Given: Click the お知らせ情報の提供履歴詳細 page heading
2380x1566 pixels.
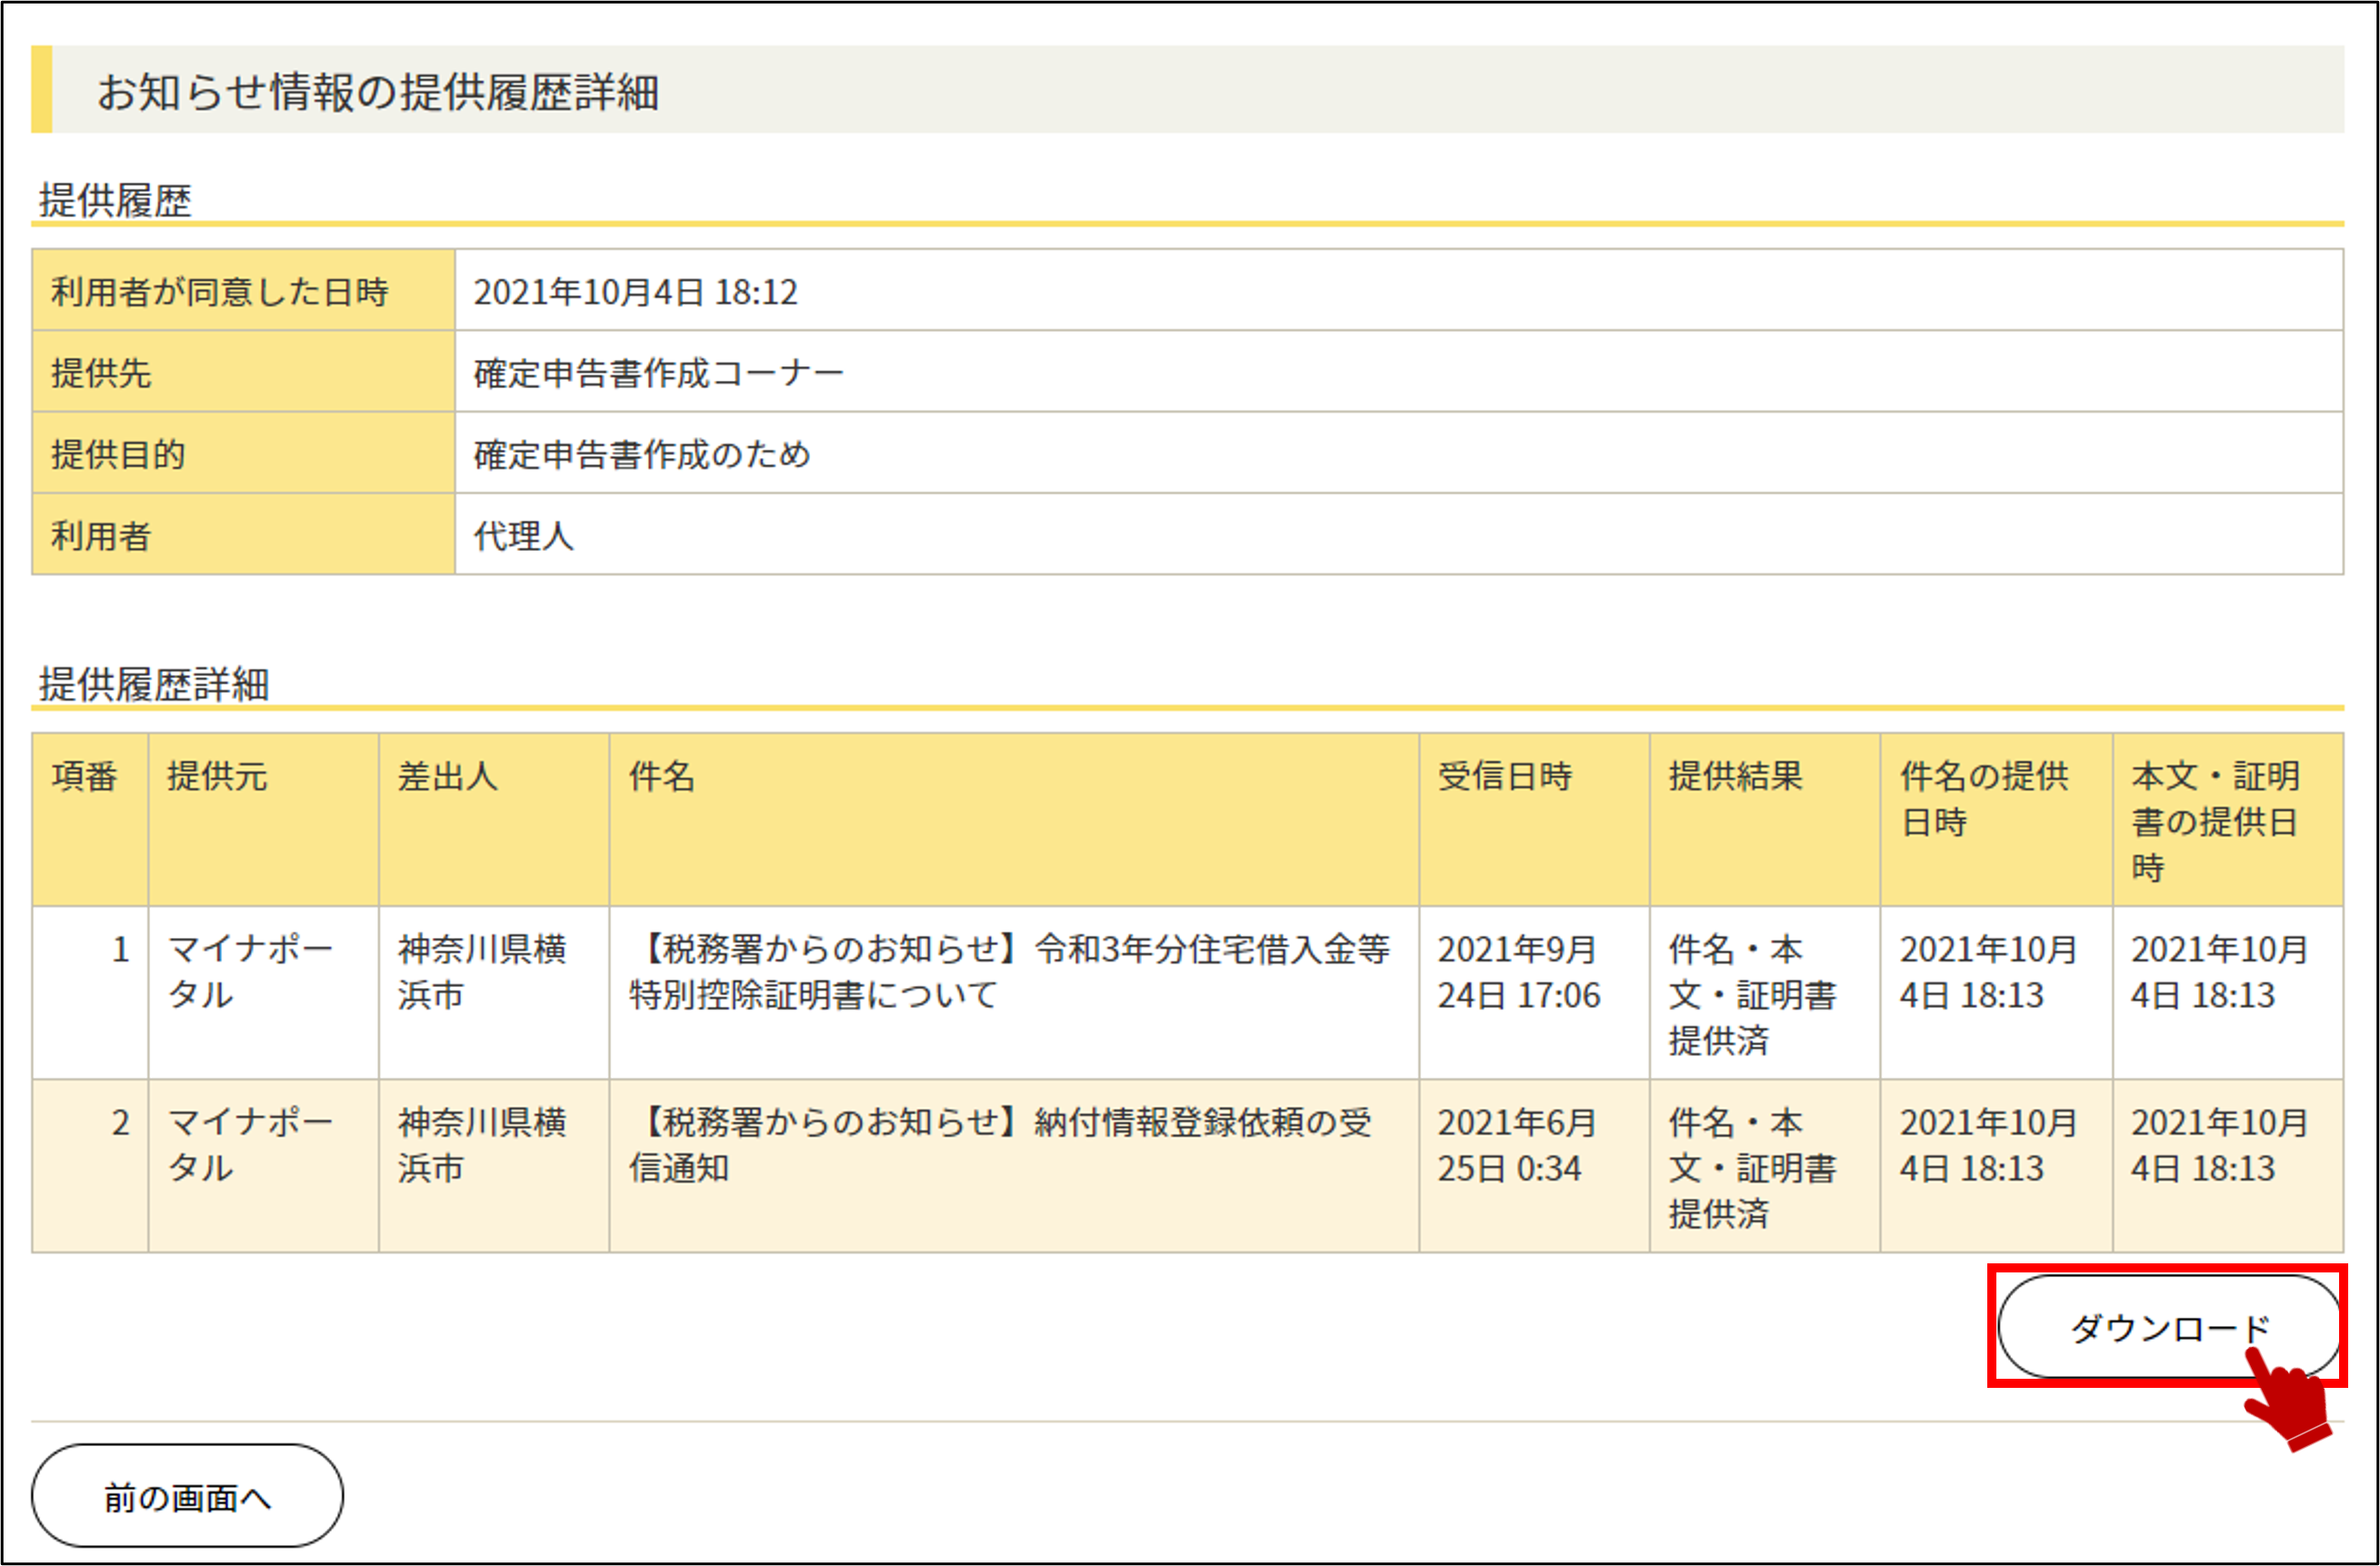Looking at the screenshot, I should (378, 91).
